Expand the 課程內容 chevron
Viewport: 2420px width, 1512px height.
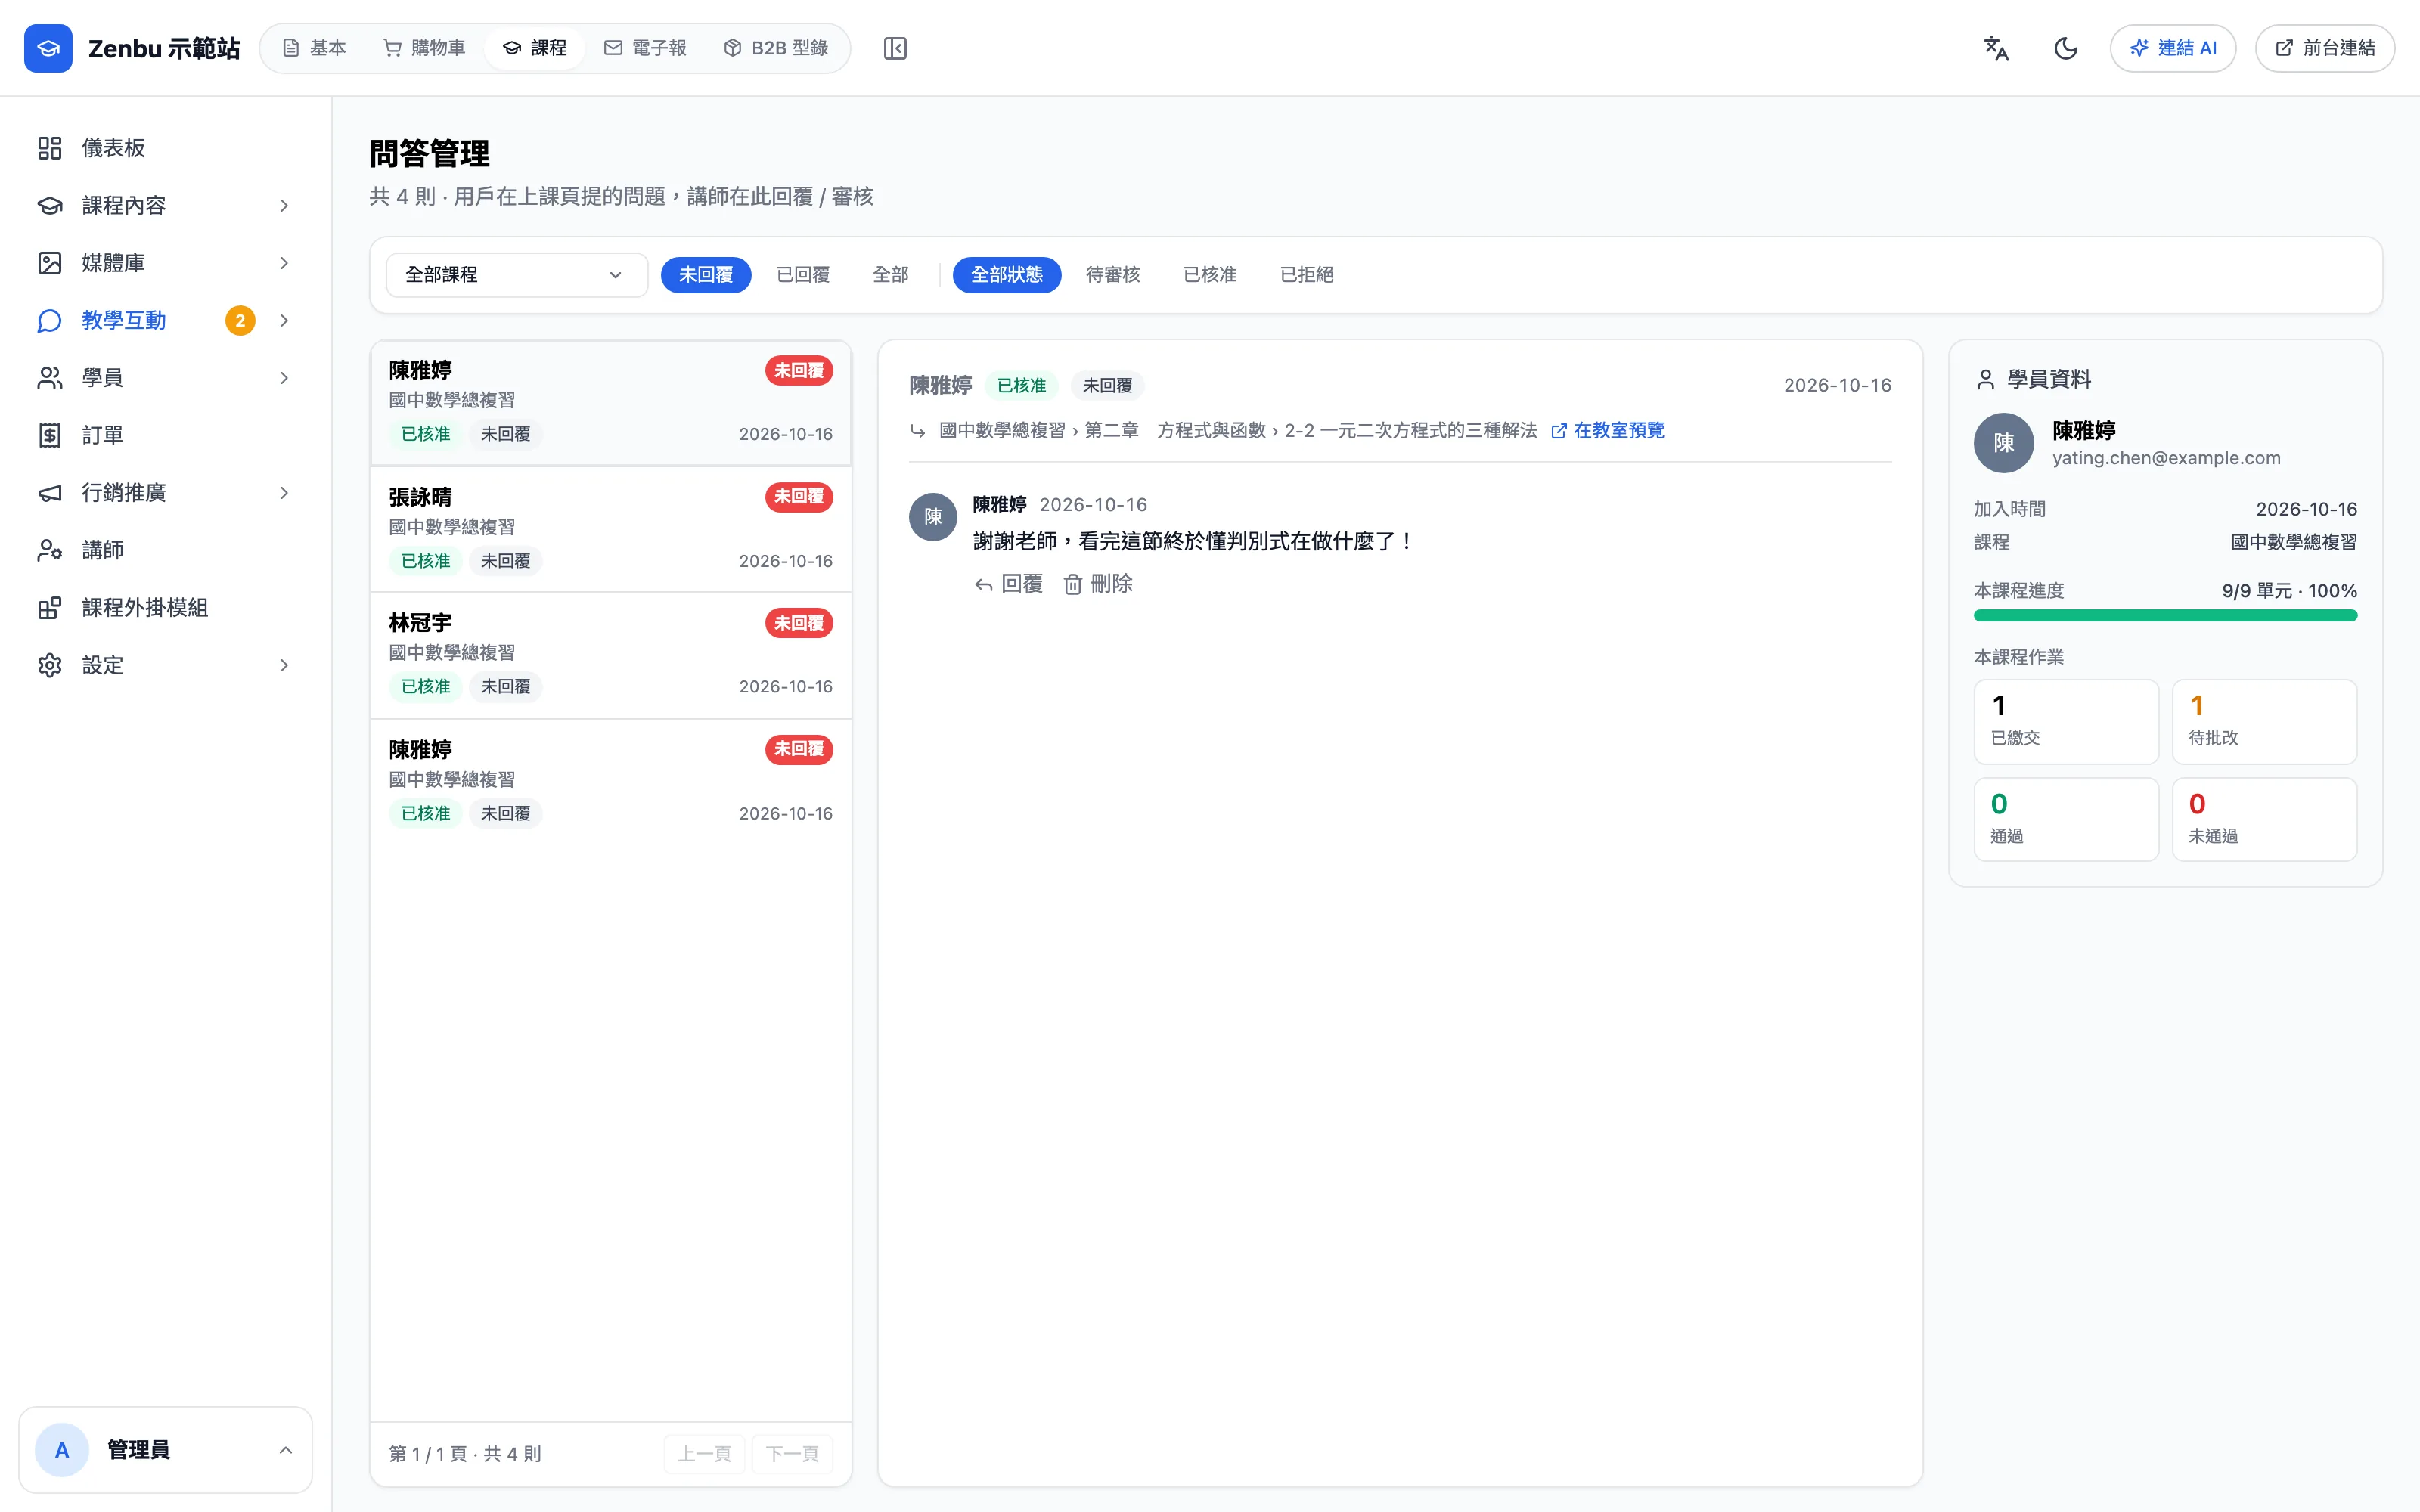click(x=284, y=205)
